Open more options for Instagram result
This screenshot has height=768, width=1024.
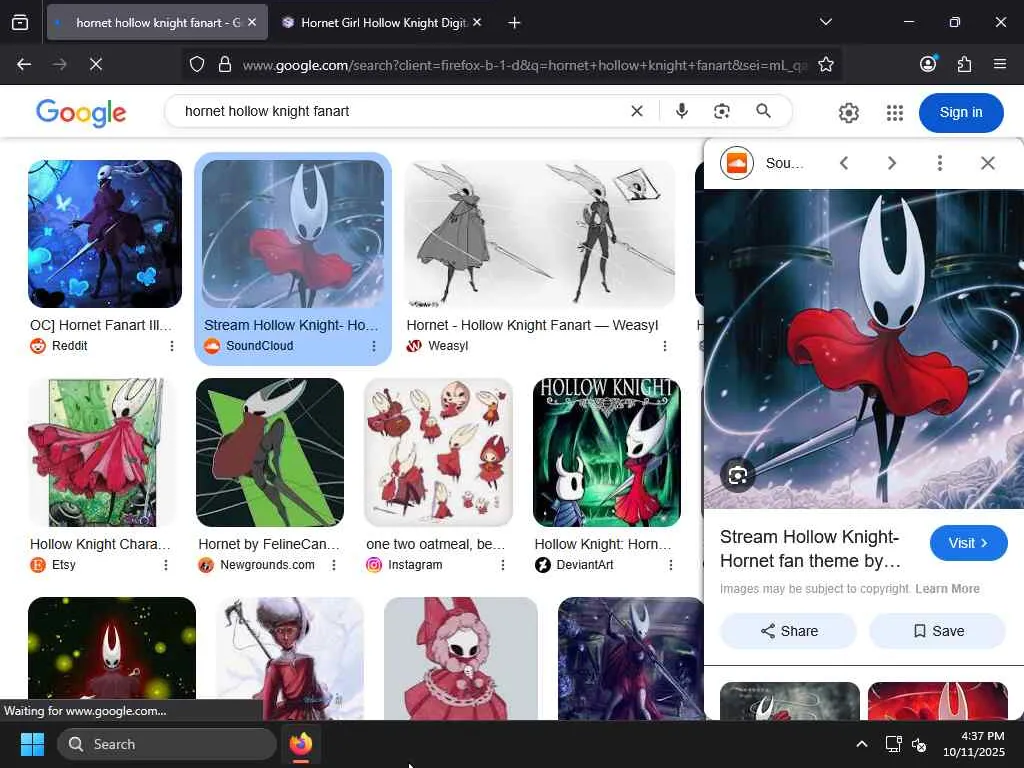[503, 565]
